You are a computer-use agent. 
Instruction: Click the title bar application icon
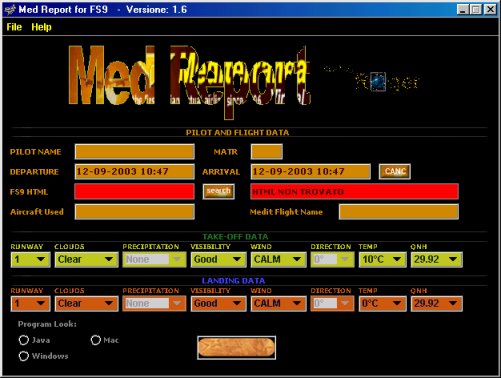pos(10,9)
